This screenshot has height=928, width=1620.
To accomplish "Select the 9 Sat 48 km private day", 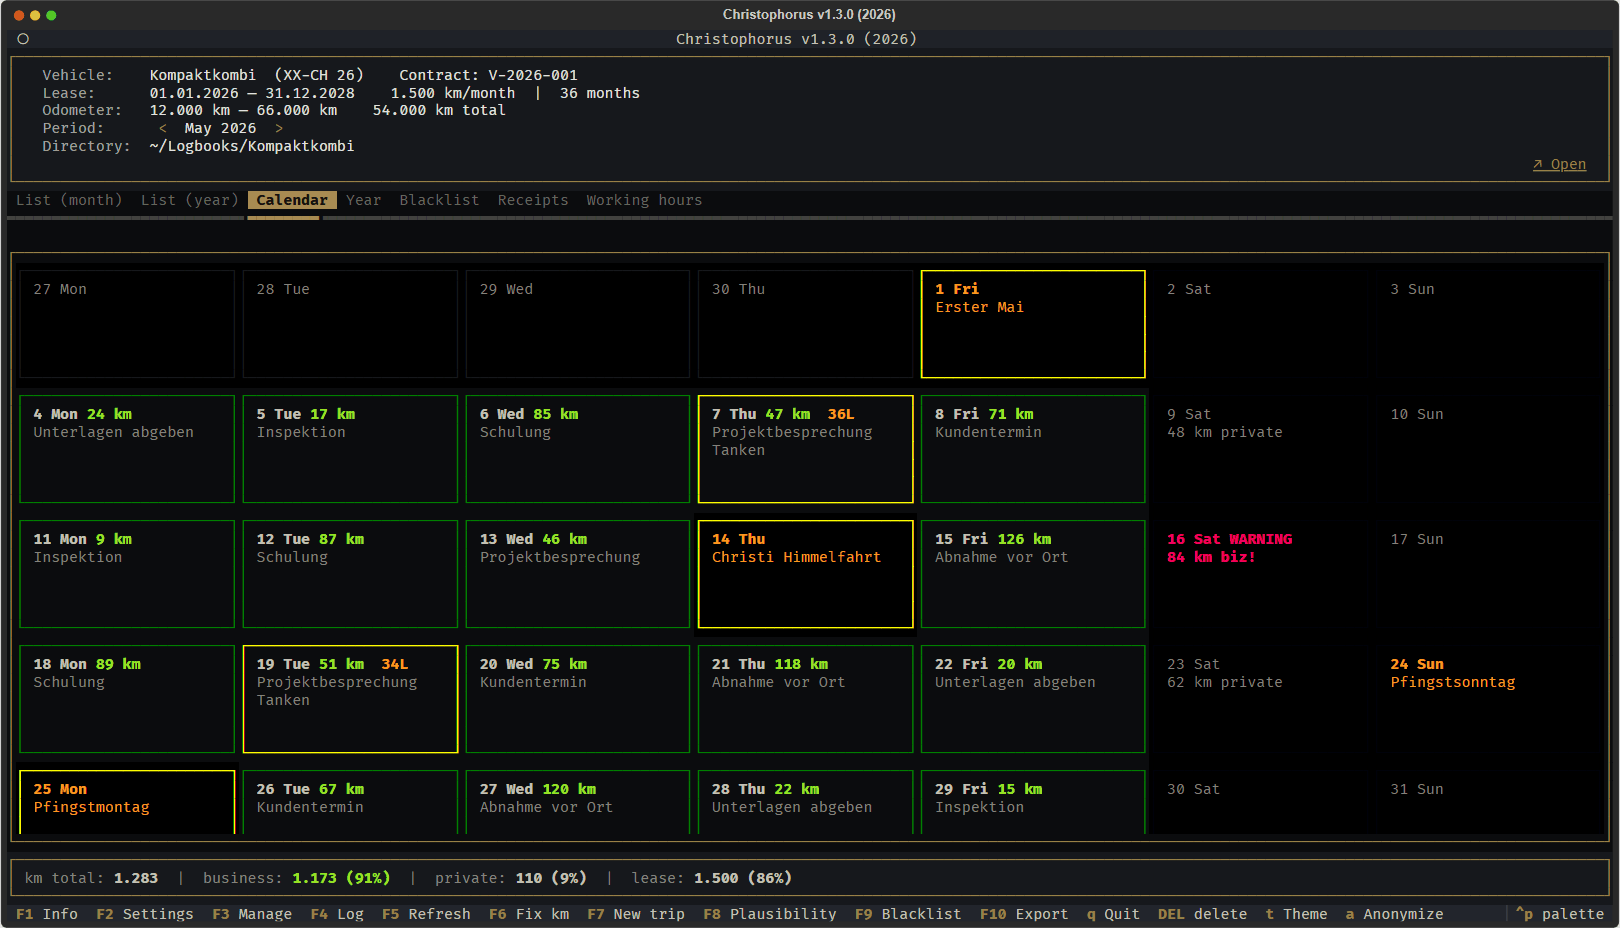I will click(x=1261, y=449).
